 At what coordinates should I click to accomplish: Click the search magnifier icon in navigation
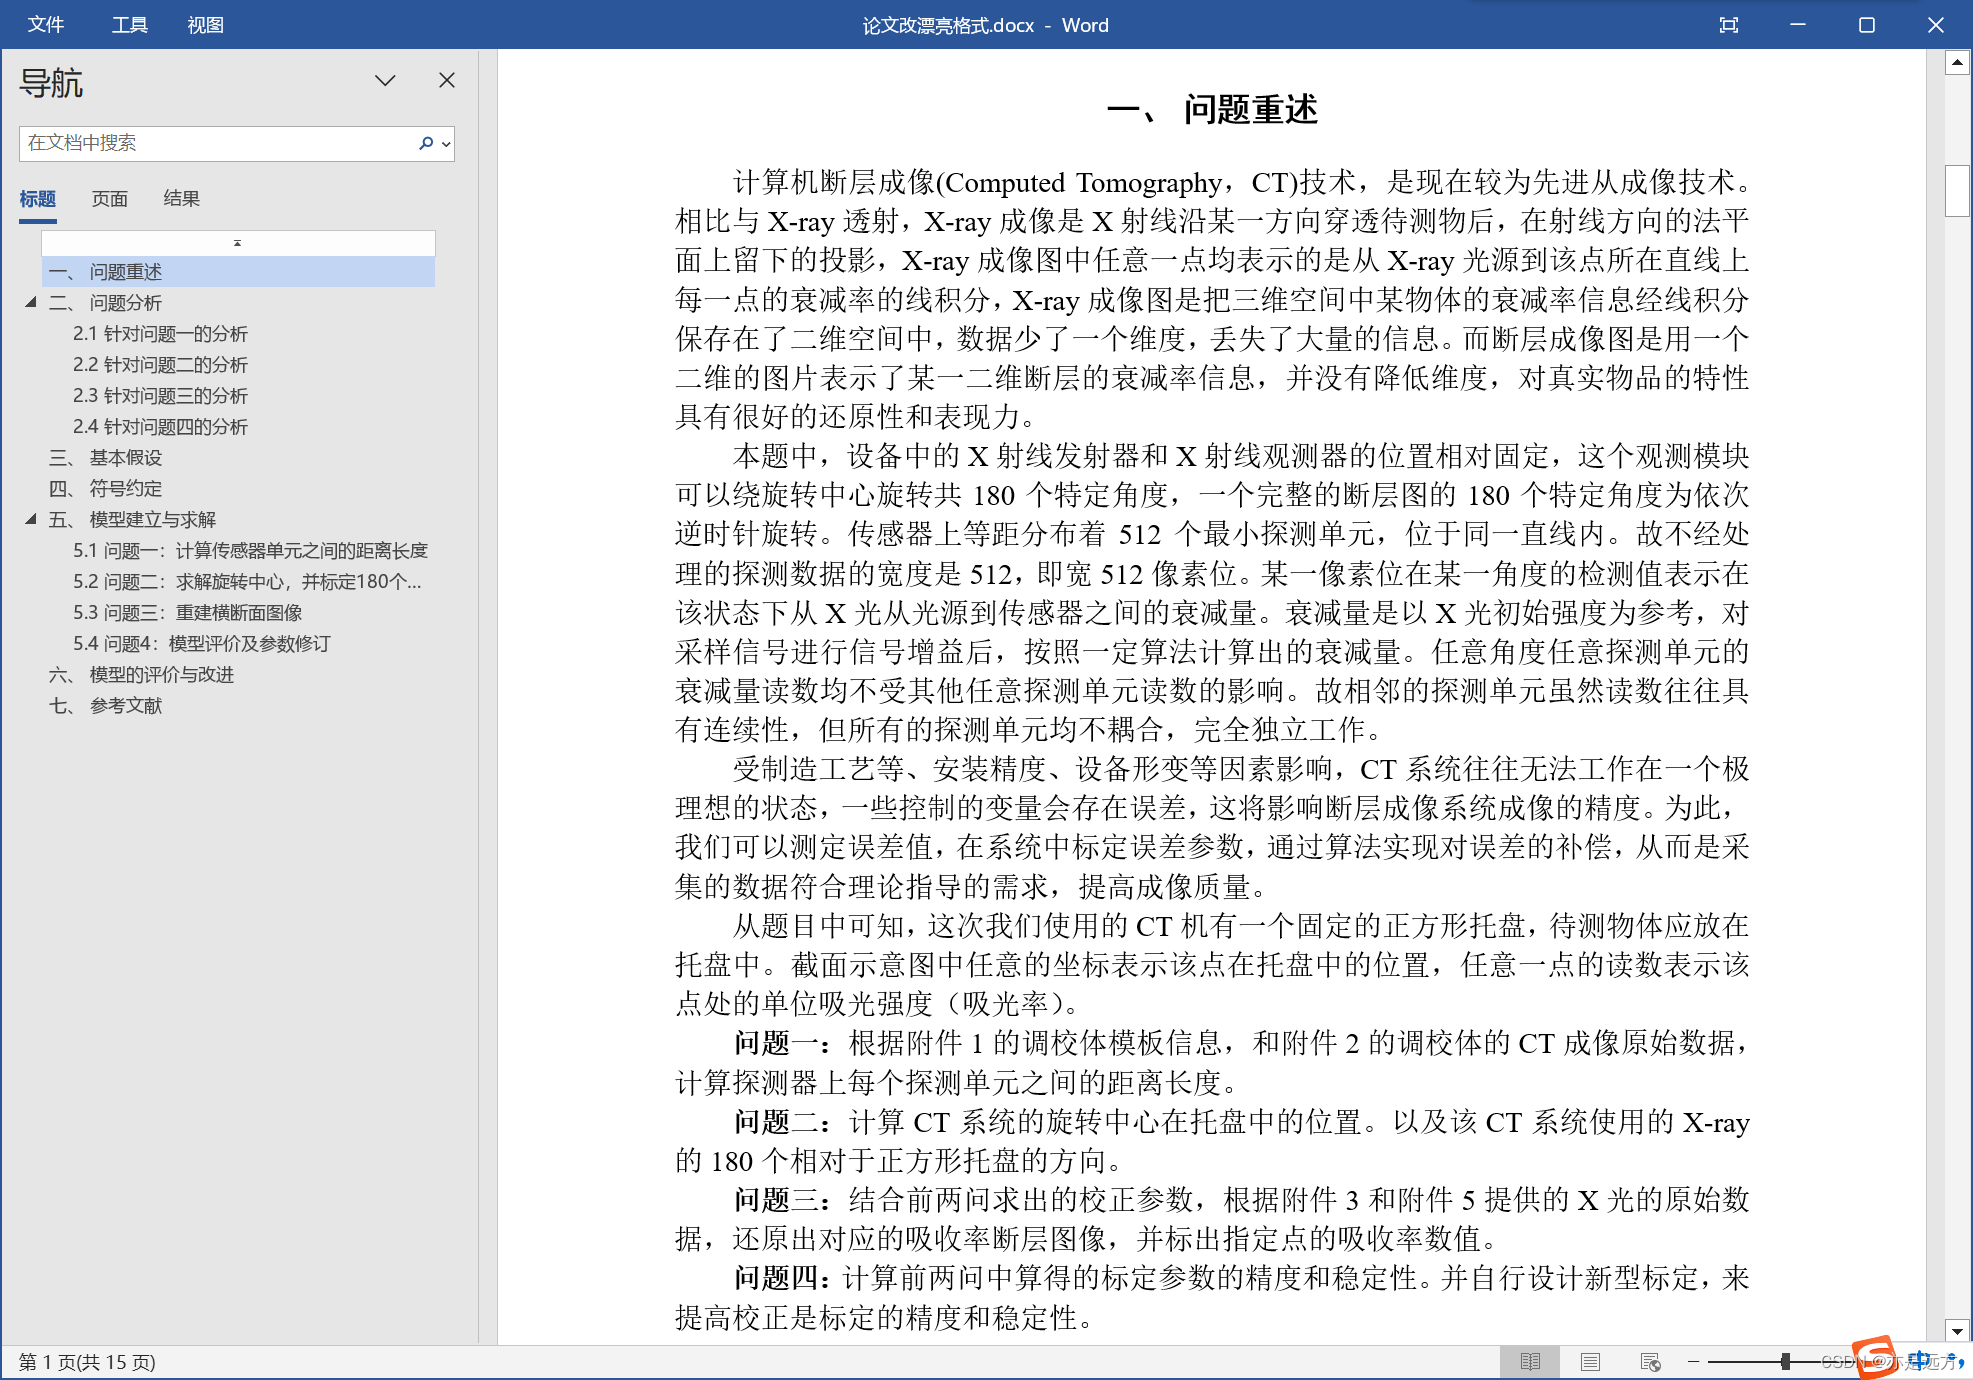(x=426, y=143)
